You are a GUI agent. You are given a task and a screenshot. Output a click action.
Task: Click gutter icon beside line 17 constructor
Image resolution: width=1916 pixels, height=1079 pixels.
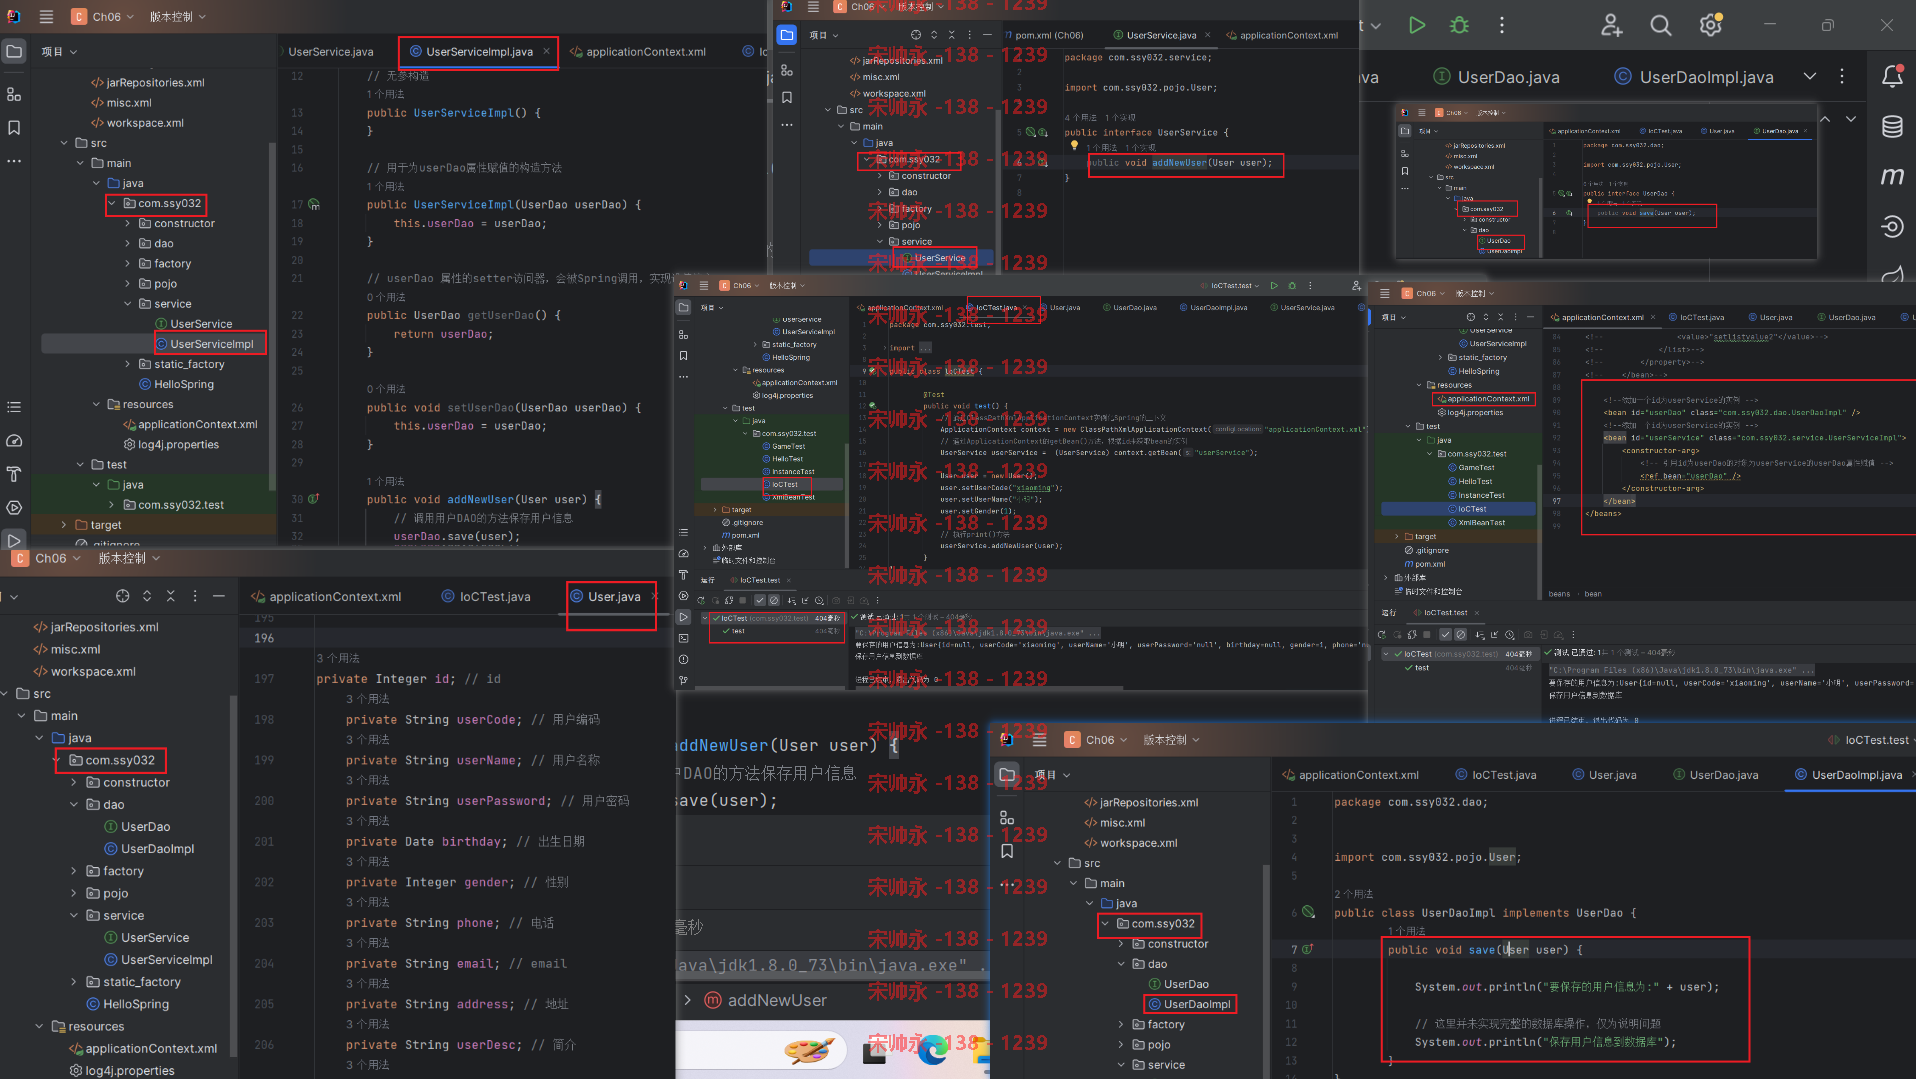[x=314, y=204]
